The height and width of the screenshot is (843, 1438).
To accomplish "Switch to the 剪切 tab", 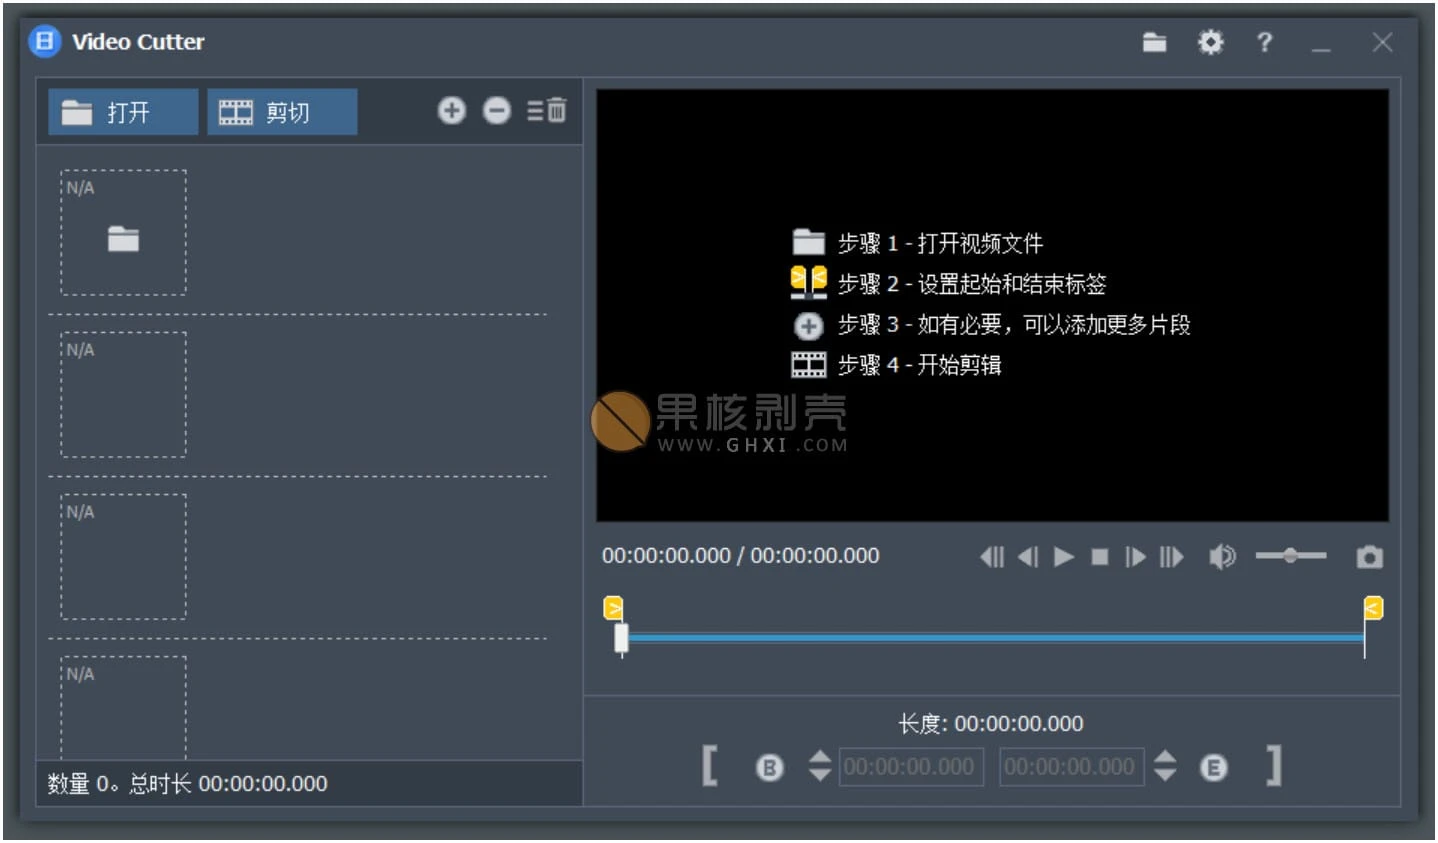I will 281,111.
